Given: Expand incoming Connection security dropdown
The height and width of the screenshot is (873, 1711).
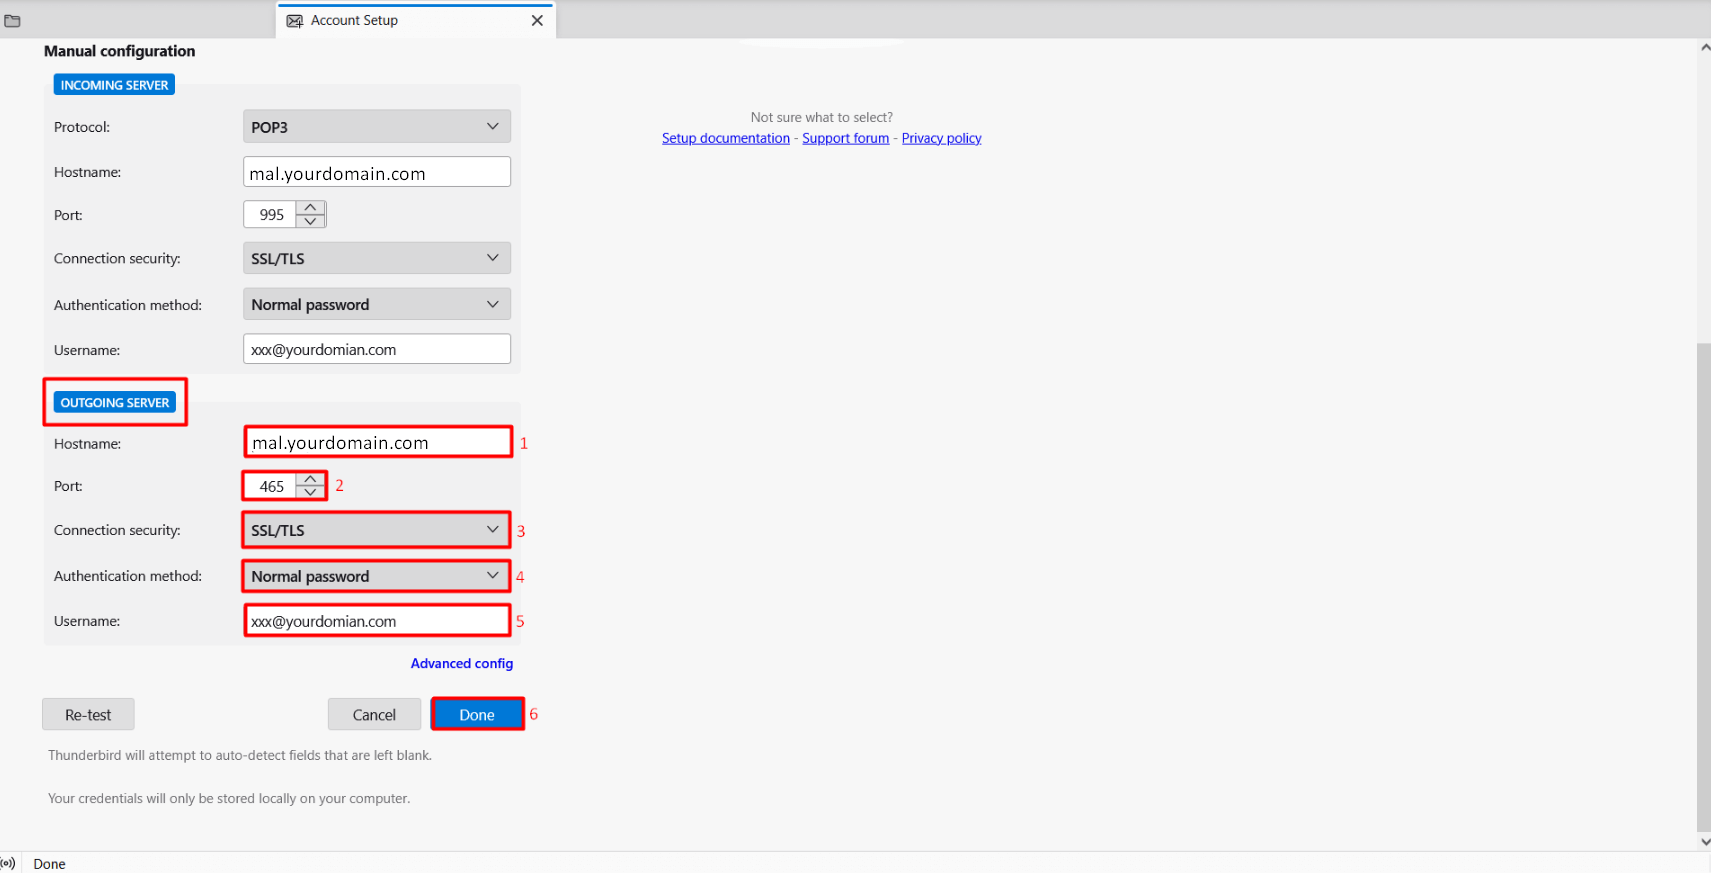Looking at the screenshot, I should [376, 258].
